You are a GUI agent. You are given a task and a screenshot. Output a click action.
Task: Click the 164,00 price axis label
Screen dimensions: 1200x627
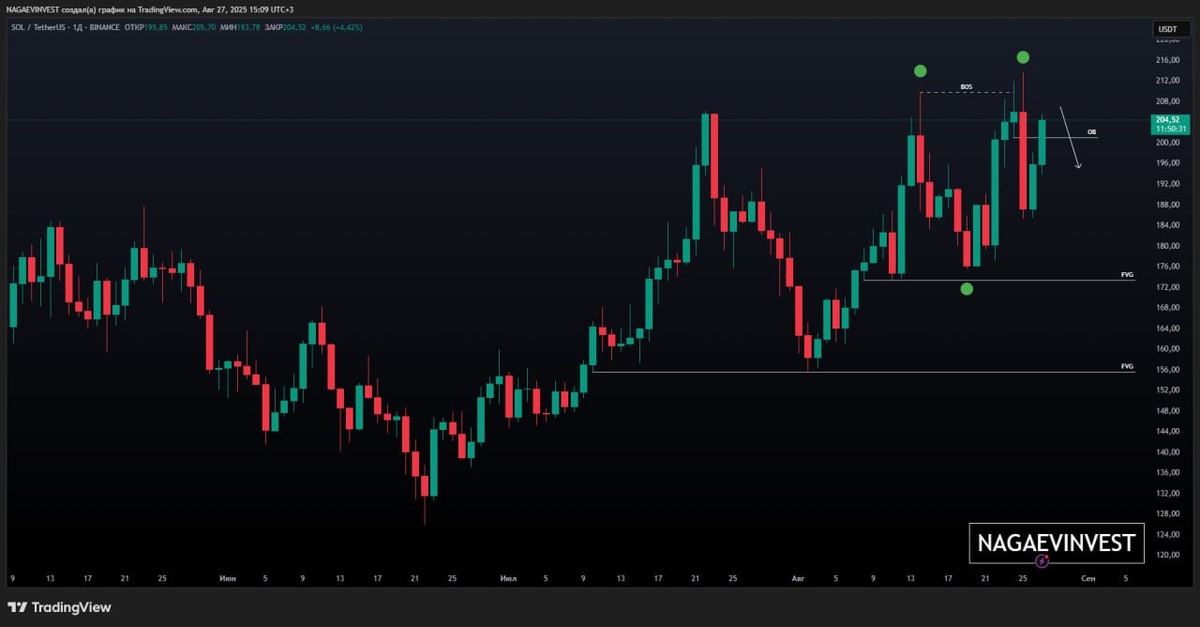[x=1166, y=328]
